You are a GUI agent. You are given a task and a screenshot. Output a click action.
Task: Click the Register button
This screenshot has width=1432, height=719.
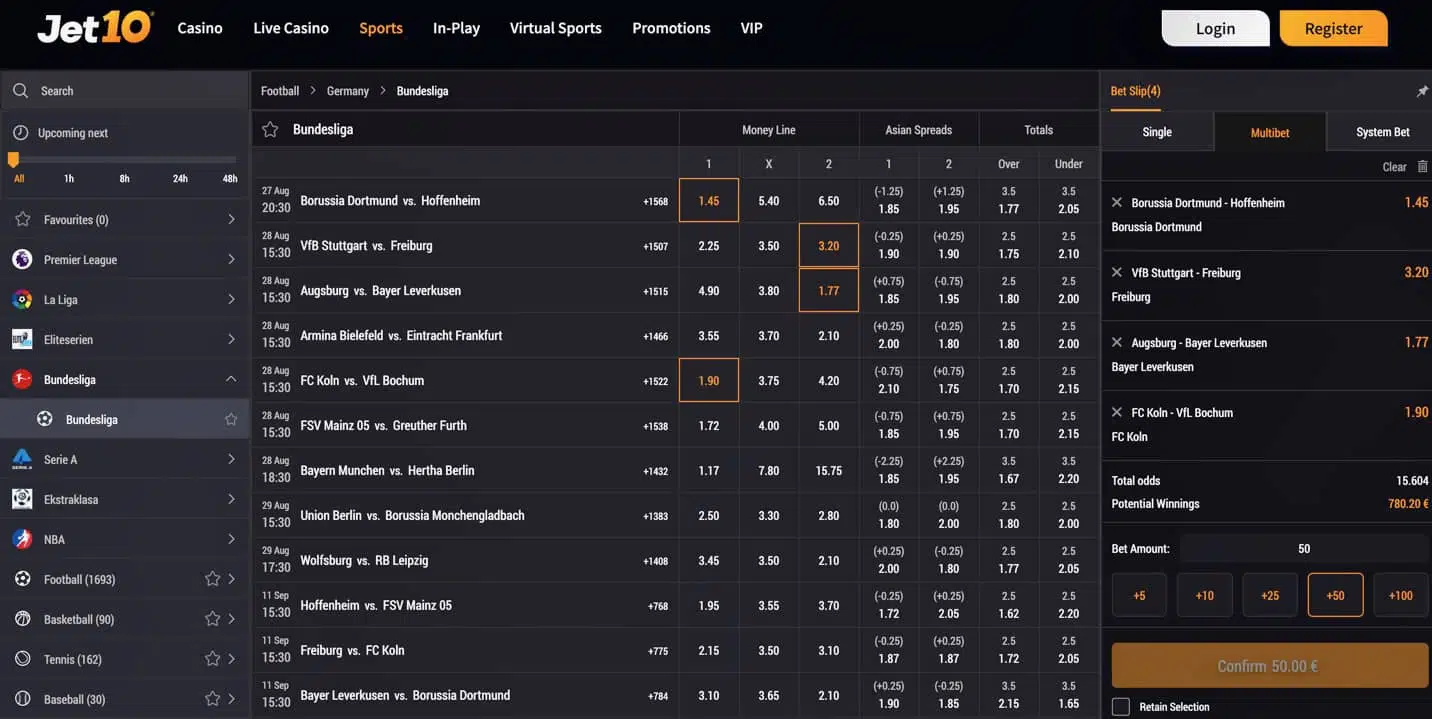tap(1334, 28)
